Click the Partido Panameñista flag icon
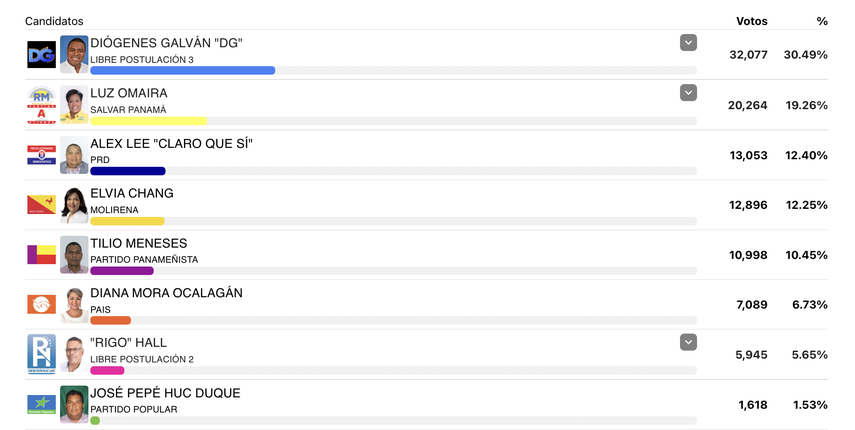 point(41,254)
